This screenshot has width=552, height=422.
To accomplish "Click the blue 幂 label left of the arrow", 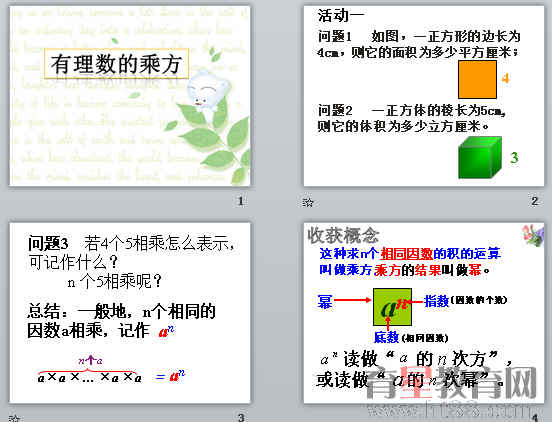I will 325,301.
